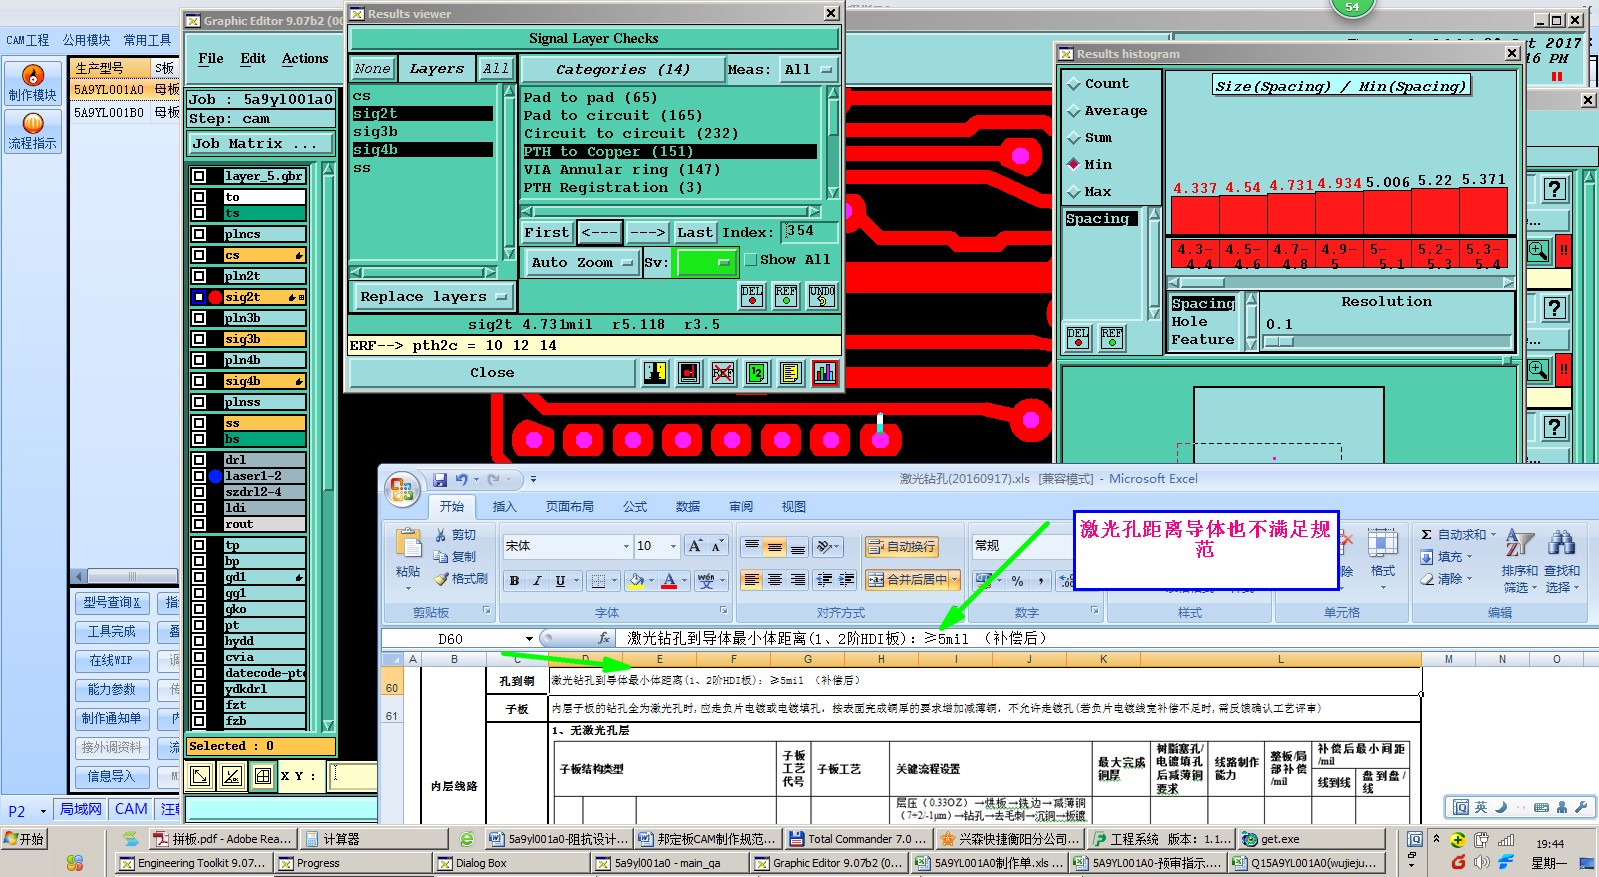
Task: Open the Auto Zoom dropdown
Action: click(582, 262)
